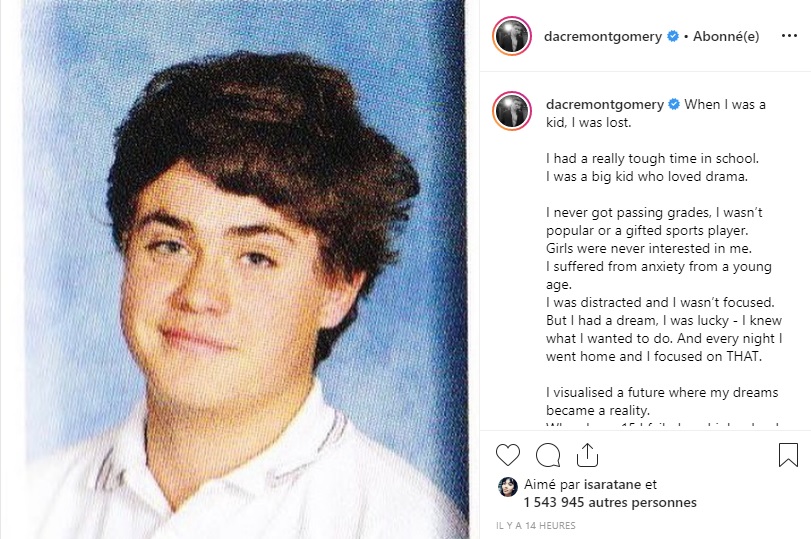Save the post with the bookmark icon
The width and height of the screenshot is (811, 539).
click(788, 455)
